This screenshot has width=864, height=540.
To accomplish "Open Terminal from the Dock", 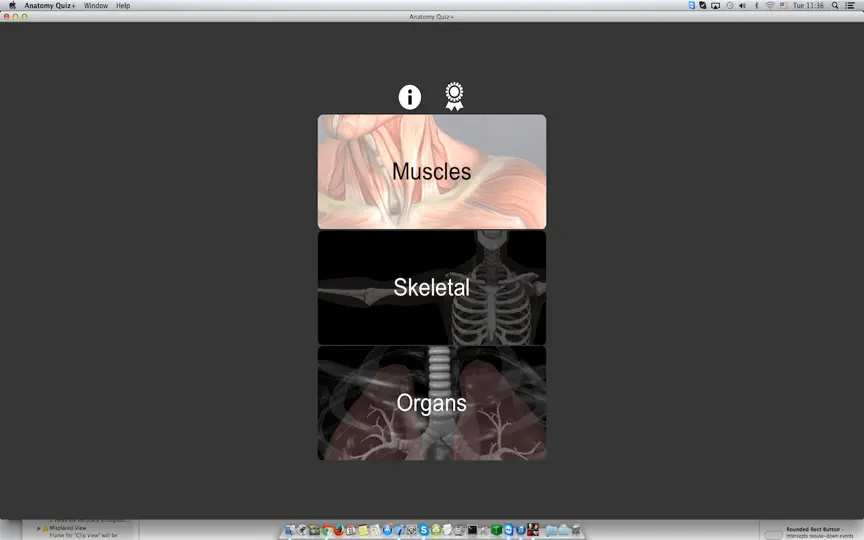I will pos(472,530).
